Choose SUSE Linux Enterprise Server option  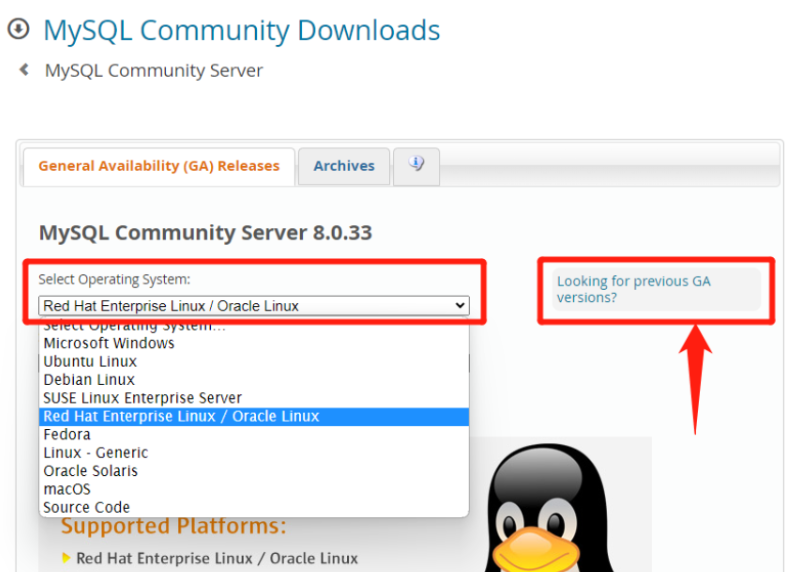coord(254,398)
